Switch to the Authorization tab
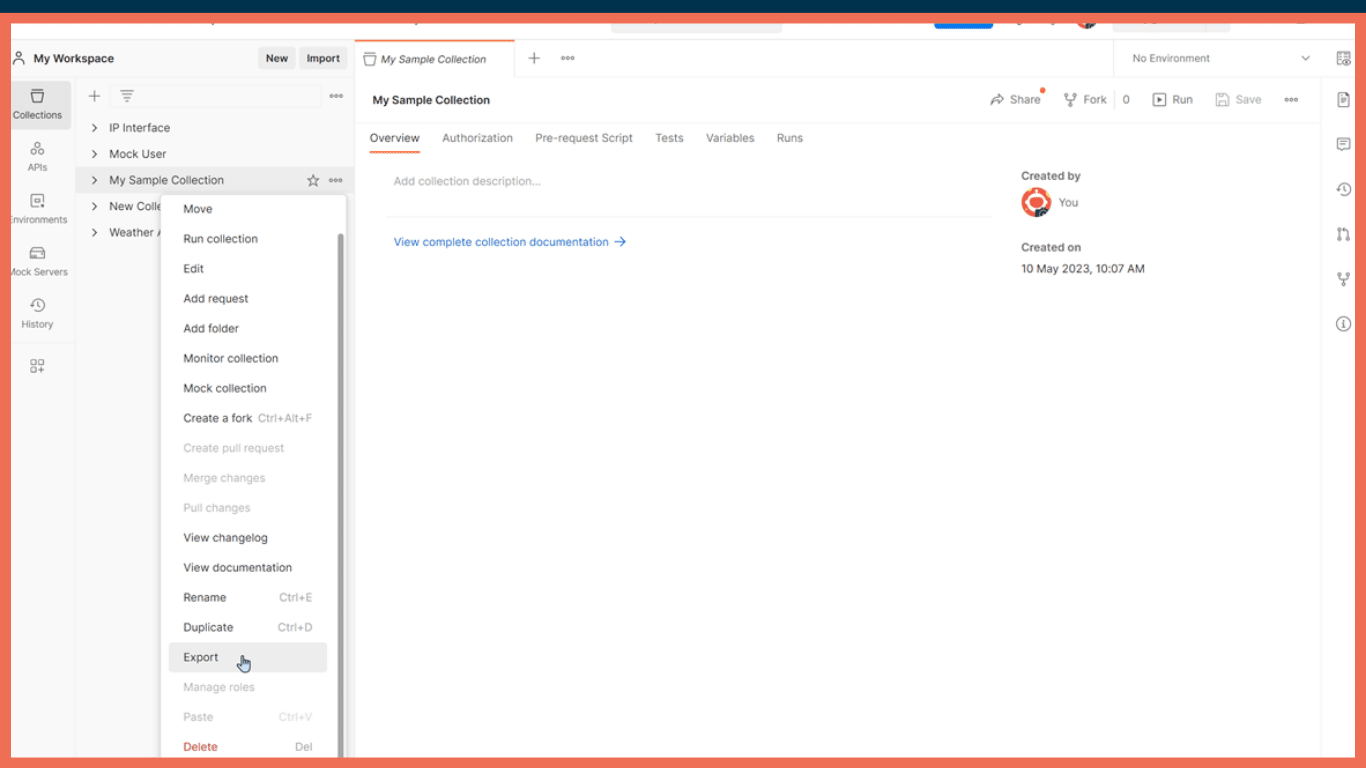1366x768 pixels. click(x=477, y=138)
